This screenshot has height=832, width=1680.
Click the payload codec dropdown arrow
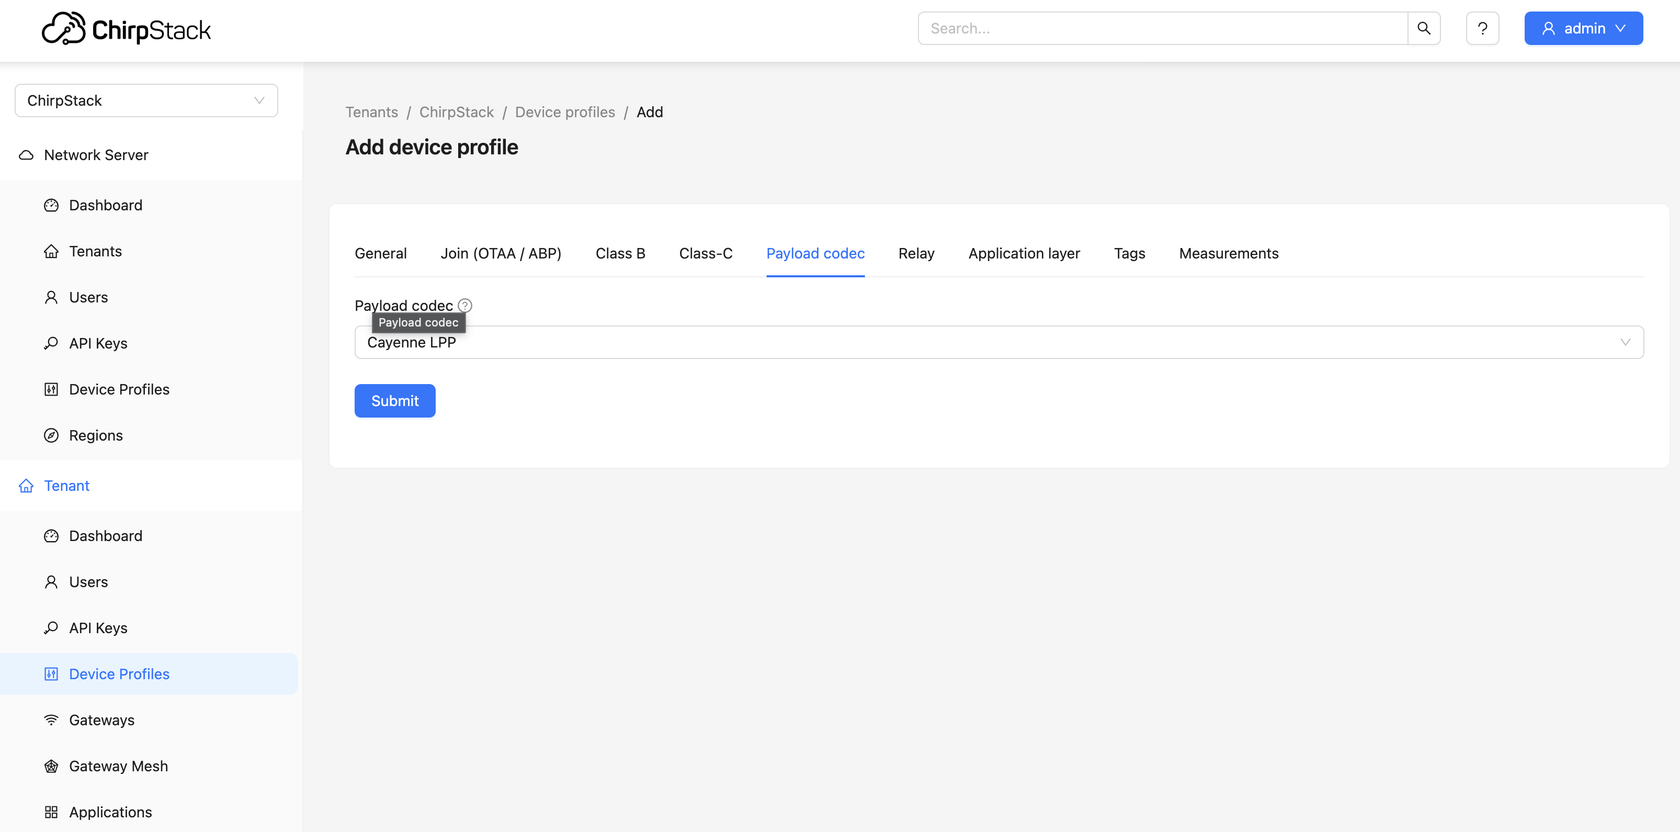coord(1625,342)
